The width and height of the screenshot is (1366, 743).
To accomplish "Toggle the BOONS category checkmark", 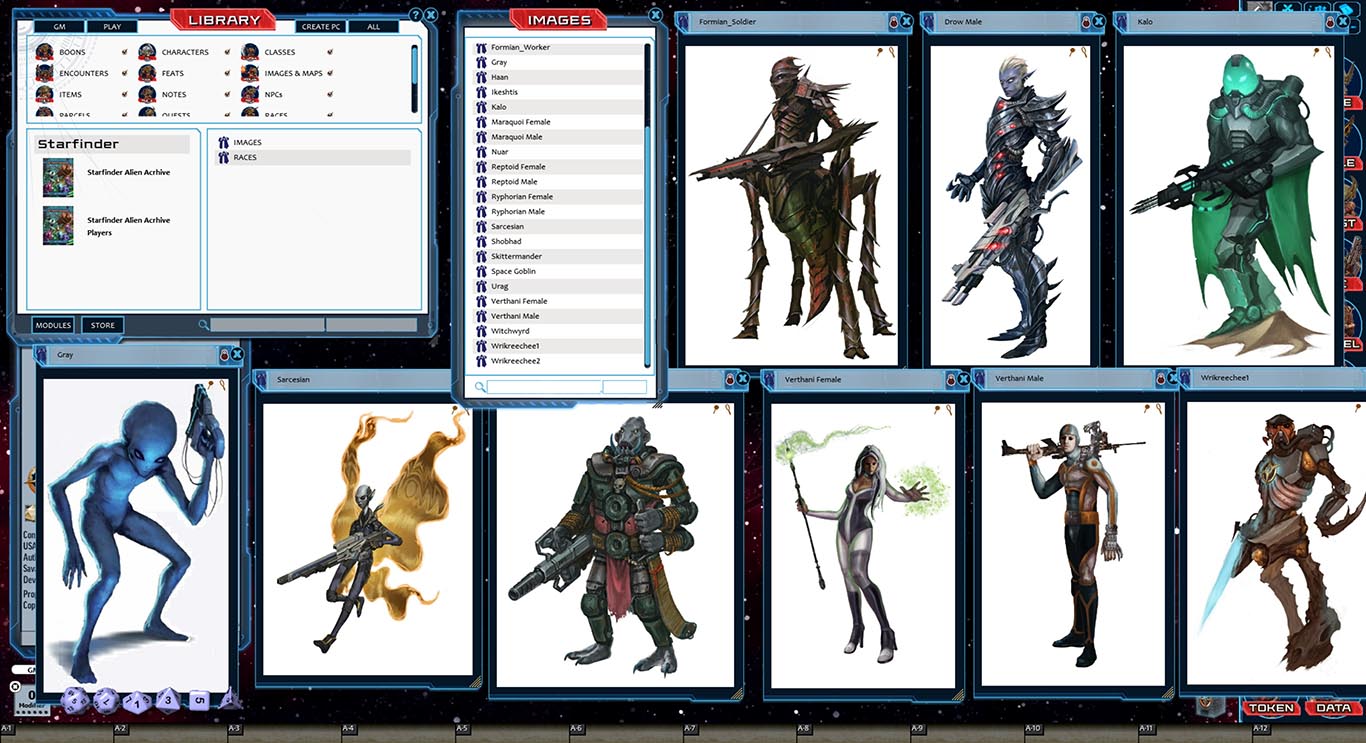I will (124, 51).
